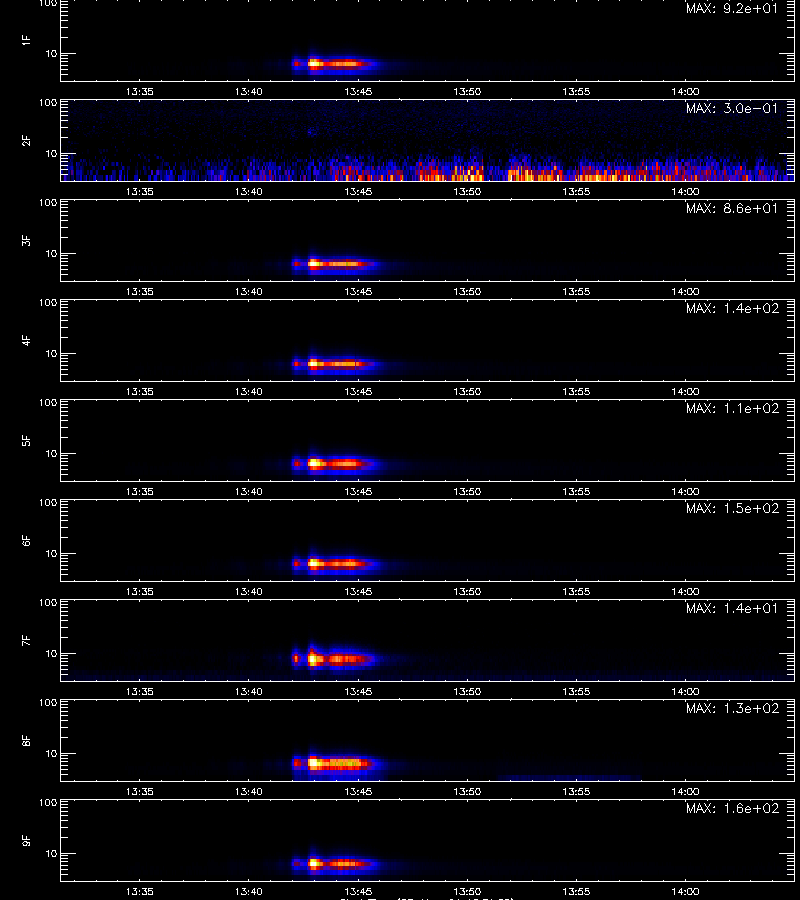This screenshot has height=900, width=800.
Task: Click the MAX: 8.6e+01 label
Action: 732,208
